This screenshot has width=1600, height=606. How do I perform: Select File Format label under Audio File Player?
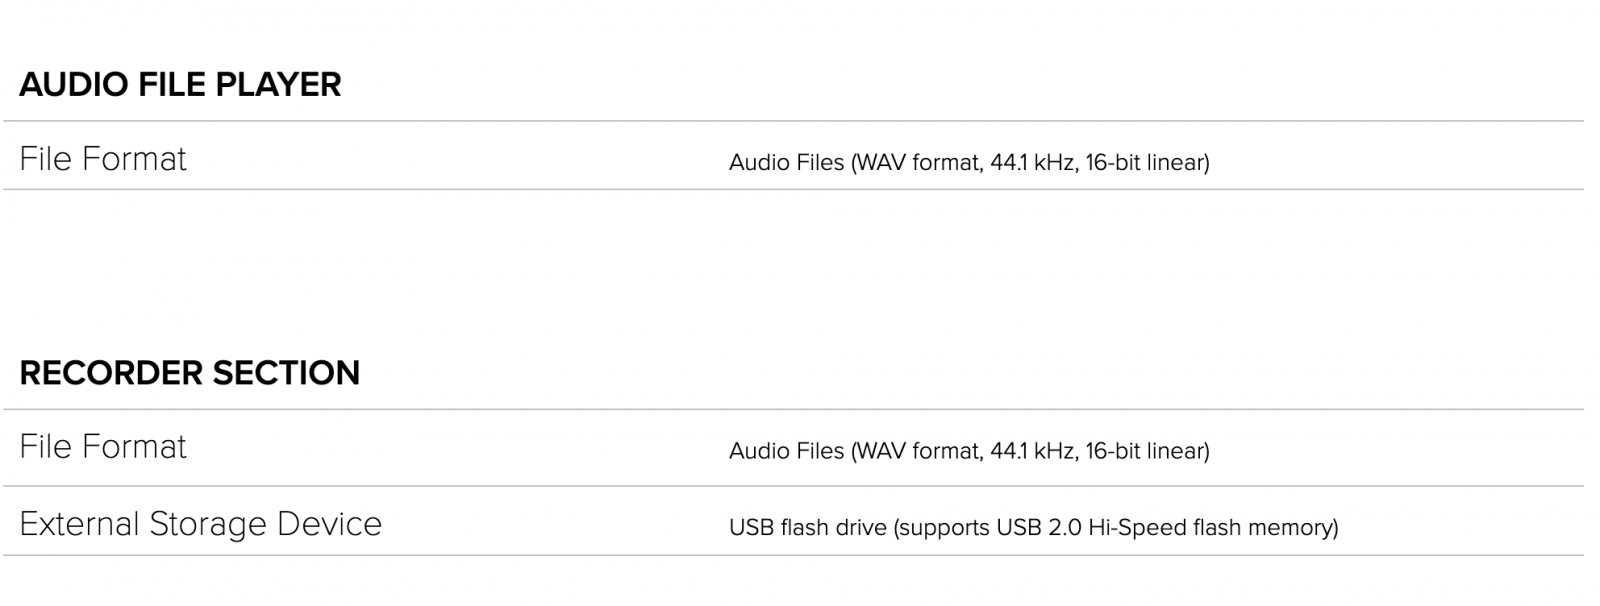(x=103, y=159)
